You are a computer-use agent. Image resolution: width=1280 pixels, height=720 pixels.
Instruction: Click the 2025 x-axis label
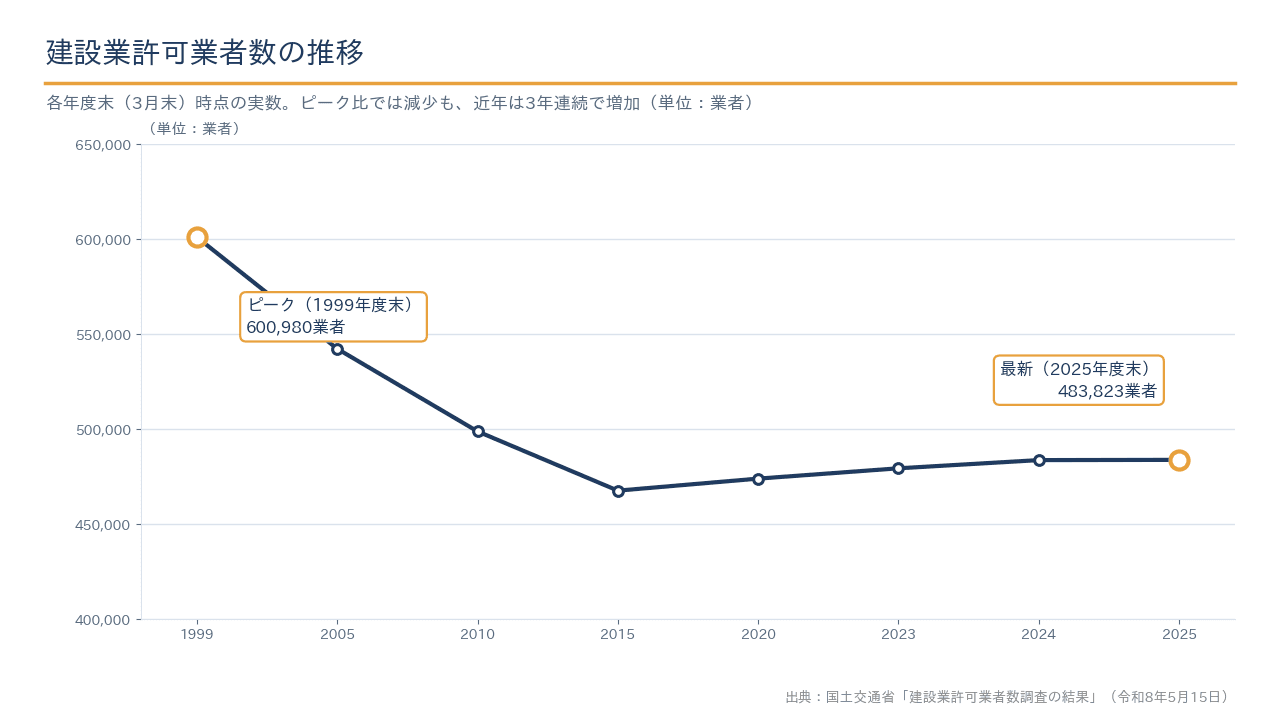(1179, 634)
